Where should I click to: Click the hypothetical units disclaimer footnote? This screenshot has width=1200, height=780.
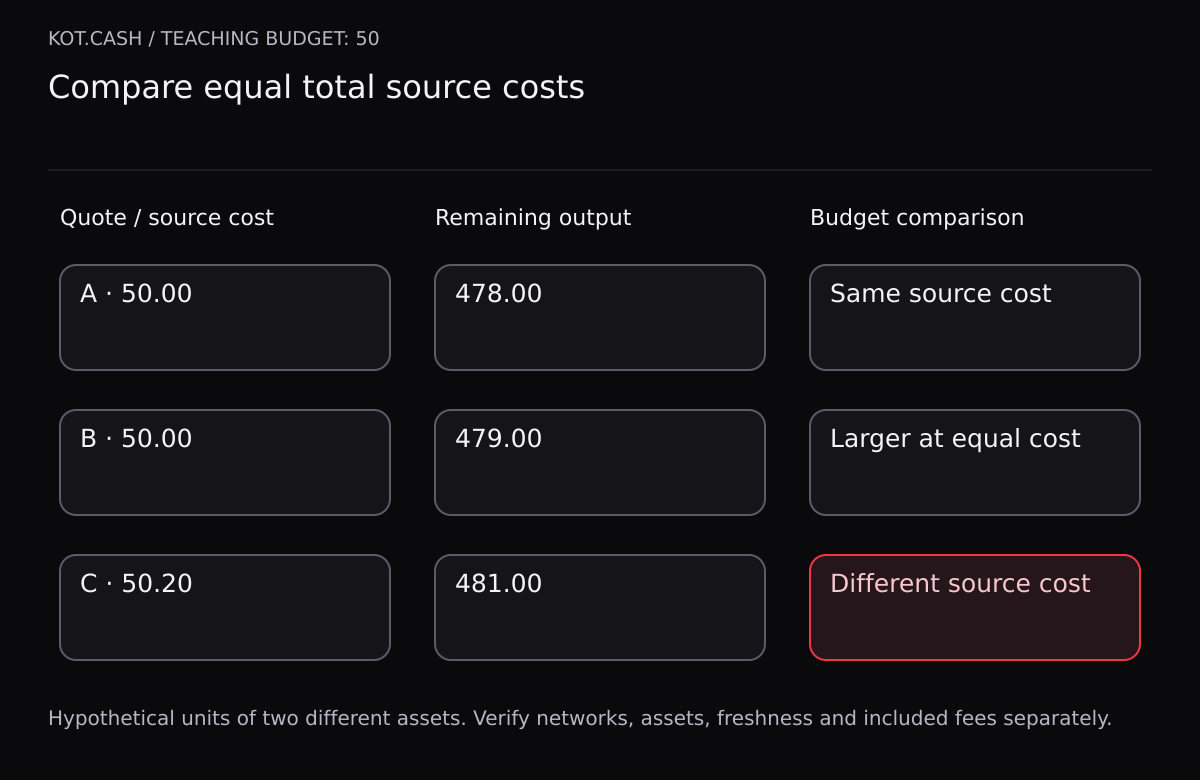point(580,718)
